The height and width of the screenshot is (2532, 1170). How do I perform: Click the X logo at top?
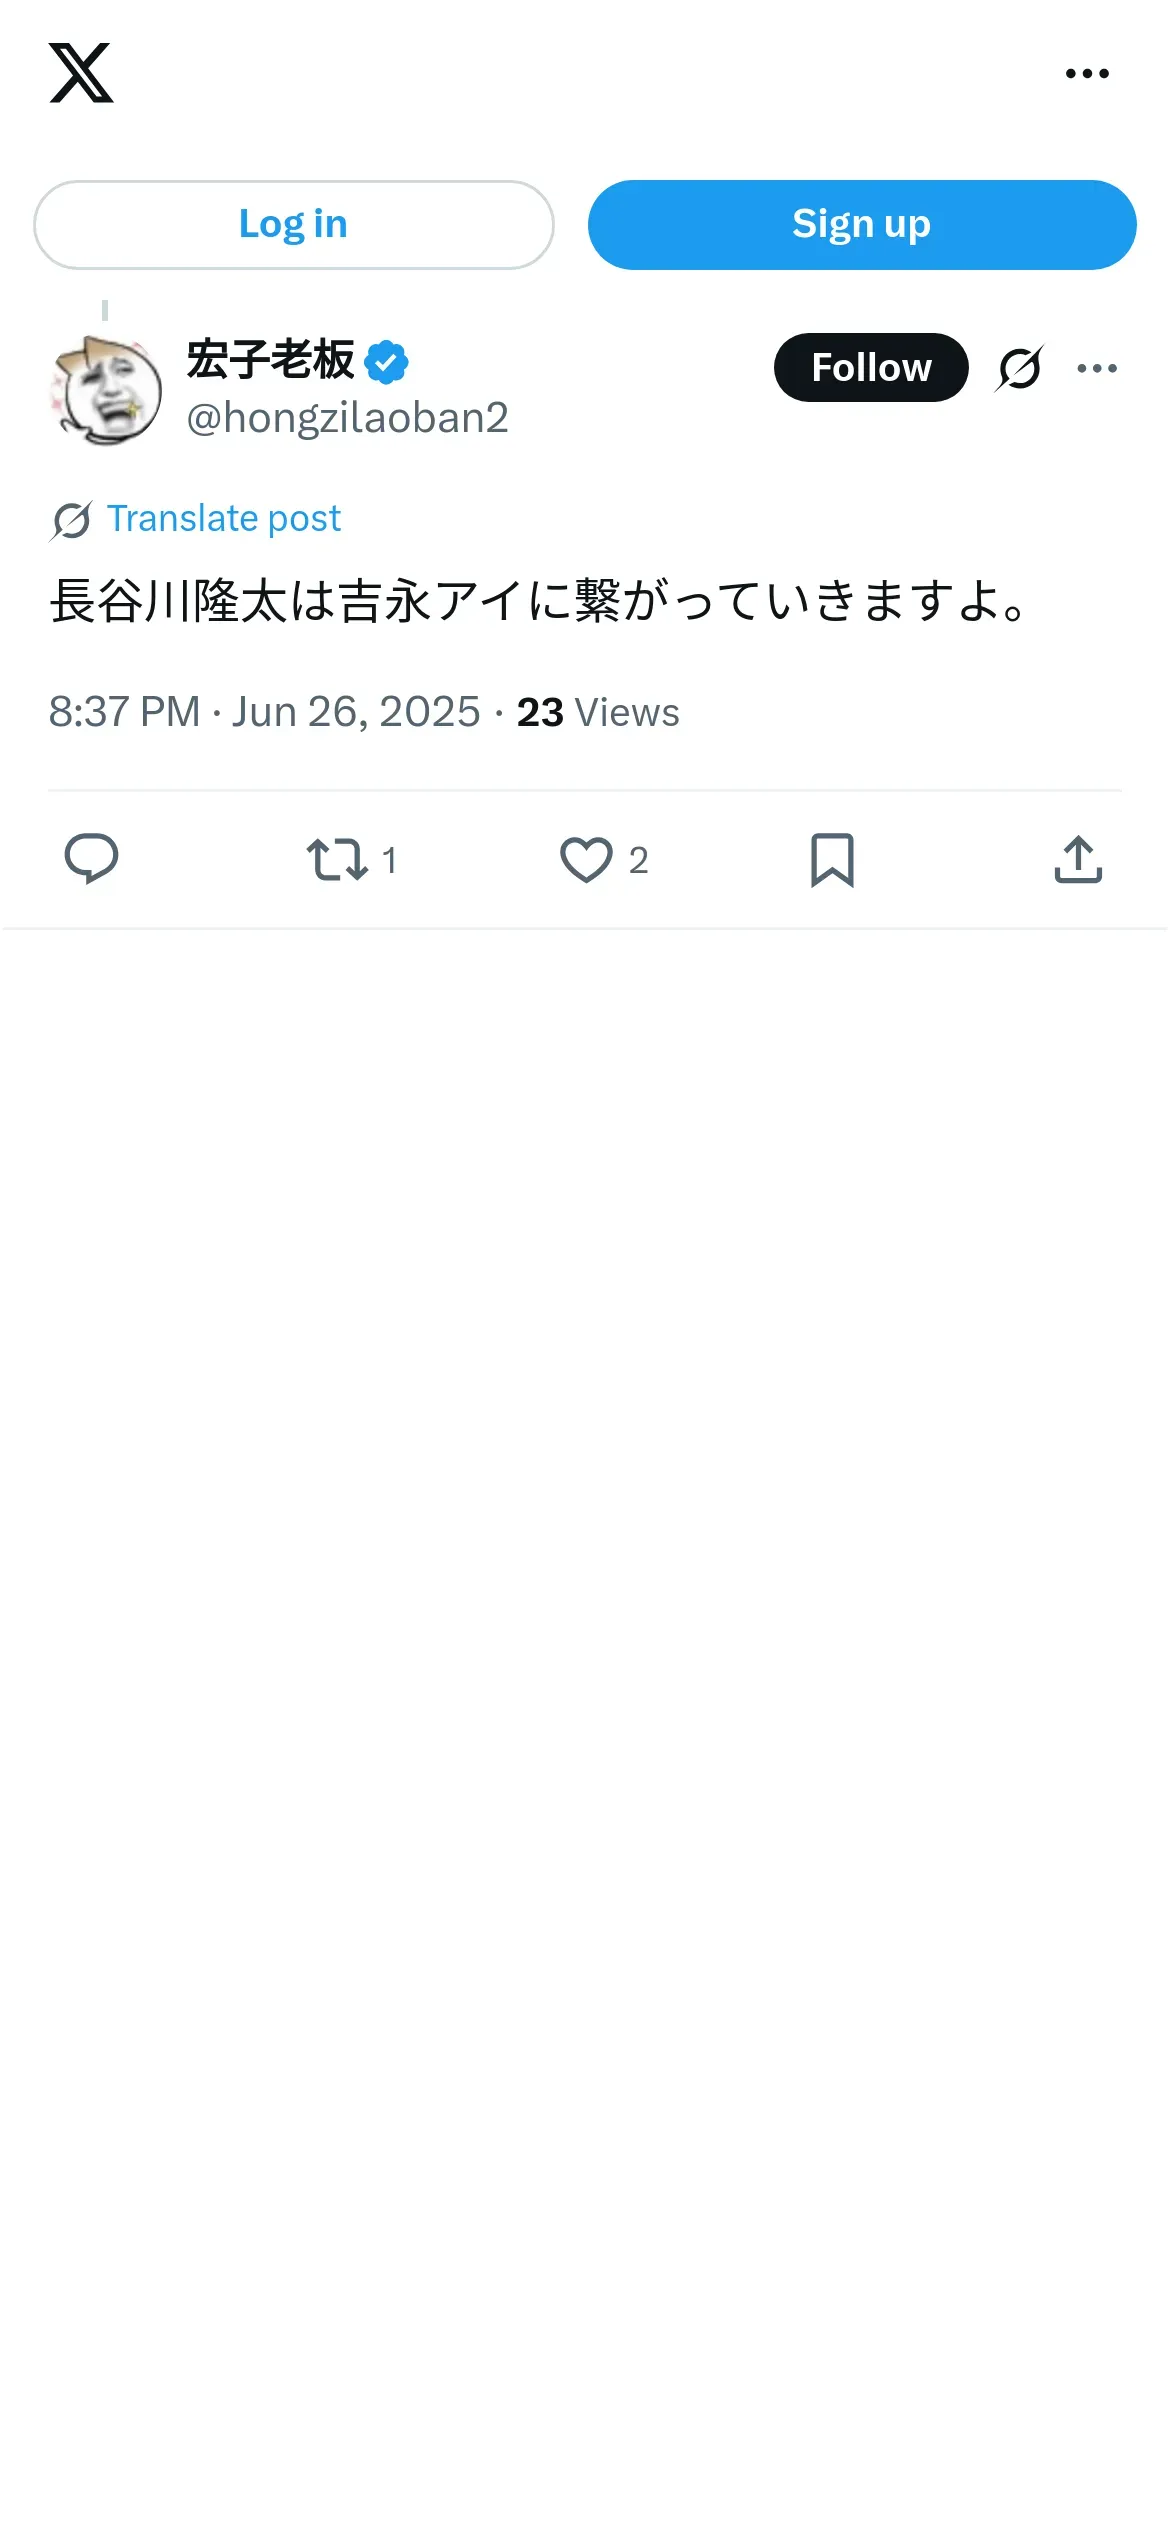tap(81, 73)
